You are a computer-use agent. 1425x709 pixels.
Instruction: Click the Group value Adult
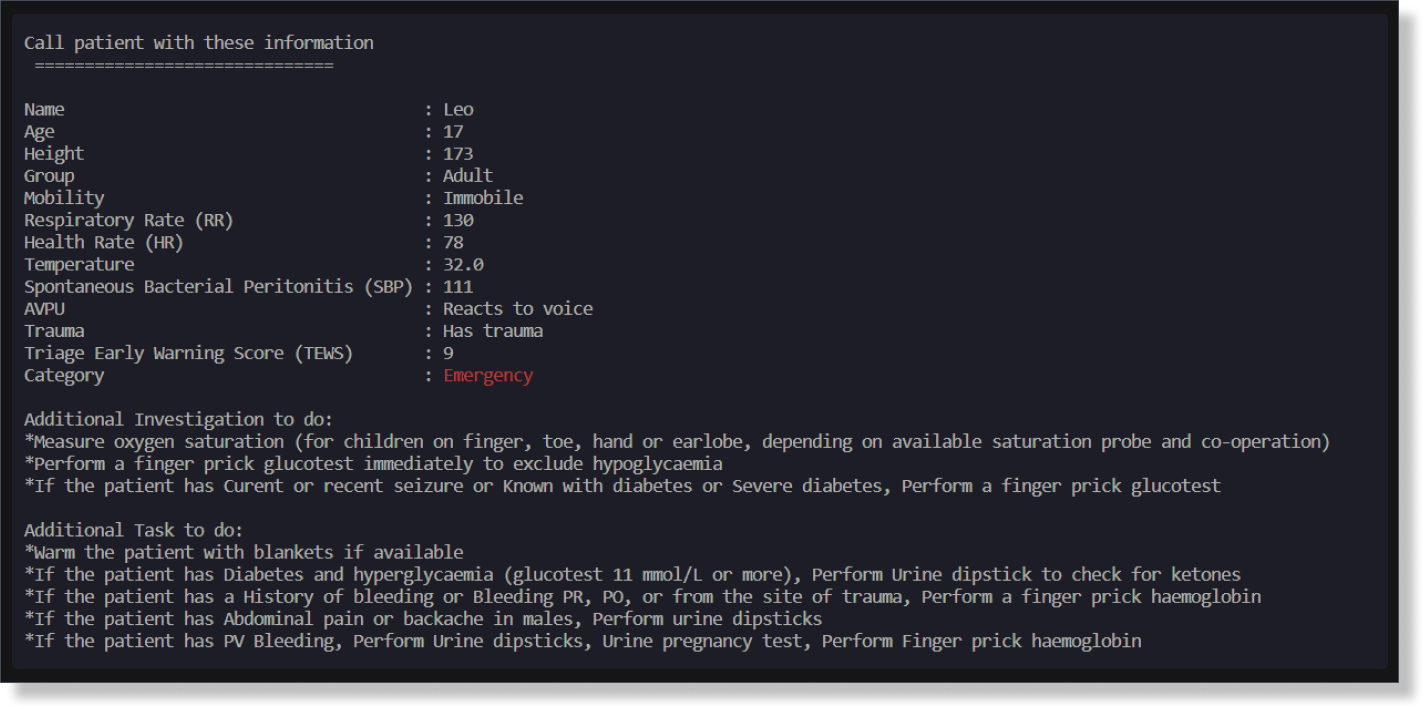pyautogui.click(x=468, y=176)
